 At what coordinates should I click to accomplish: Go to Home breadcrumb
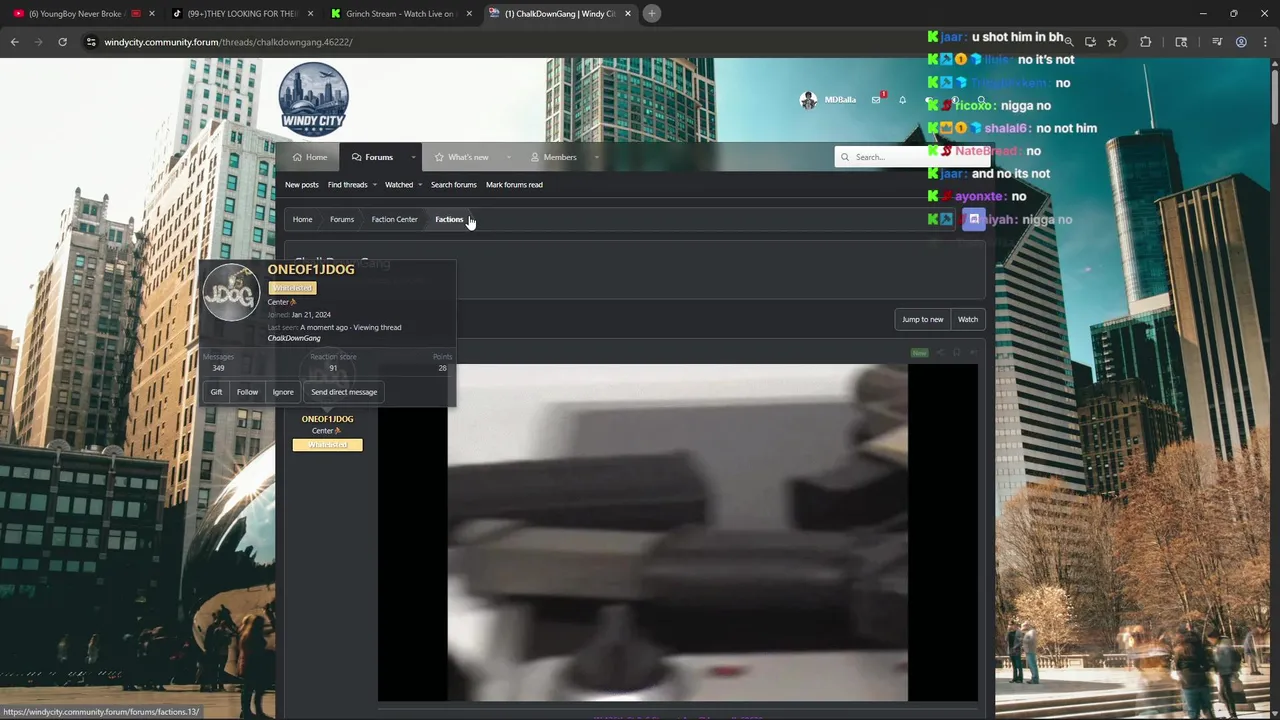point(302,219)
